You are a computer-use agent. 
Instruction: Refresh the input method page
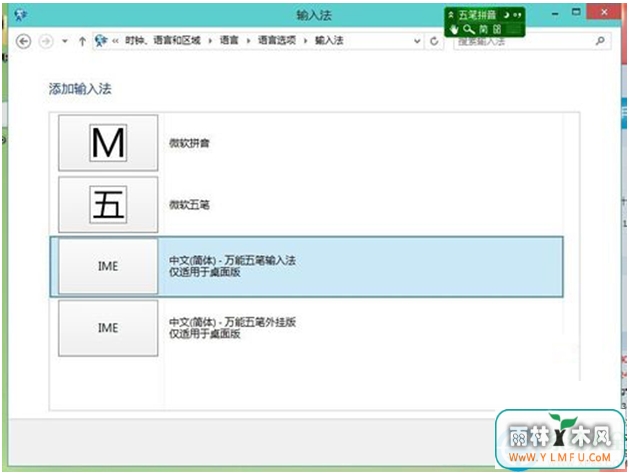coord(434,41)
